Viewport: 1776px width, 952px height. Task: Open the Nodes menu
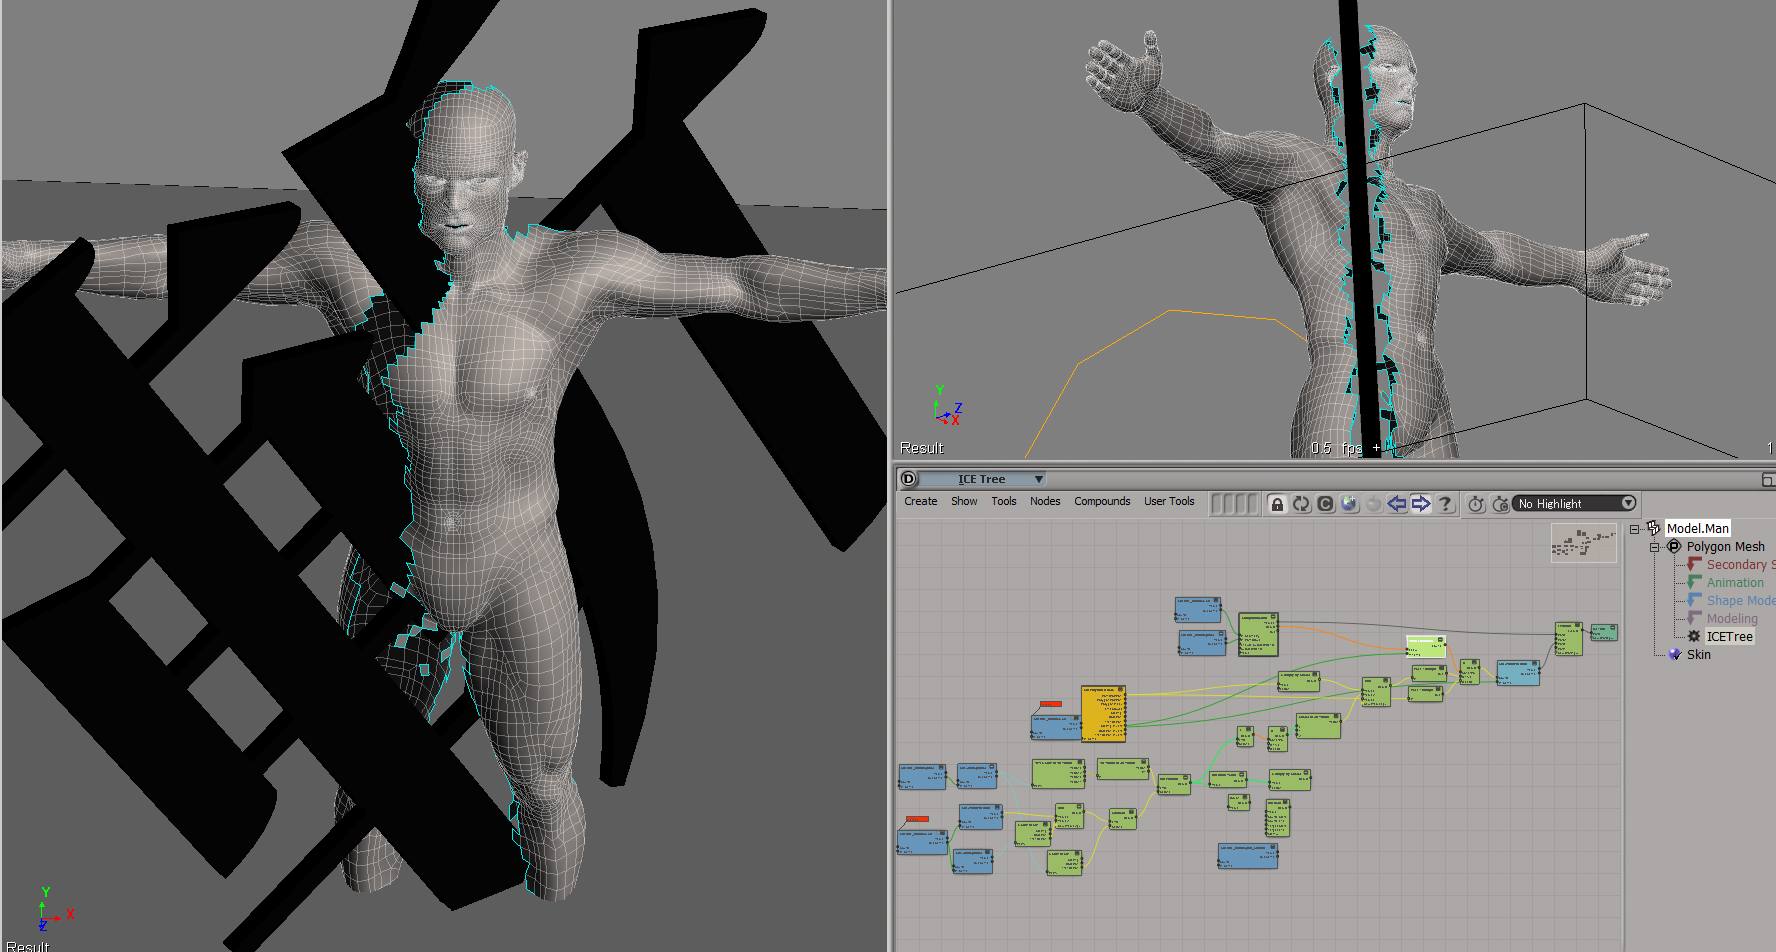[1045, 502]
